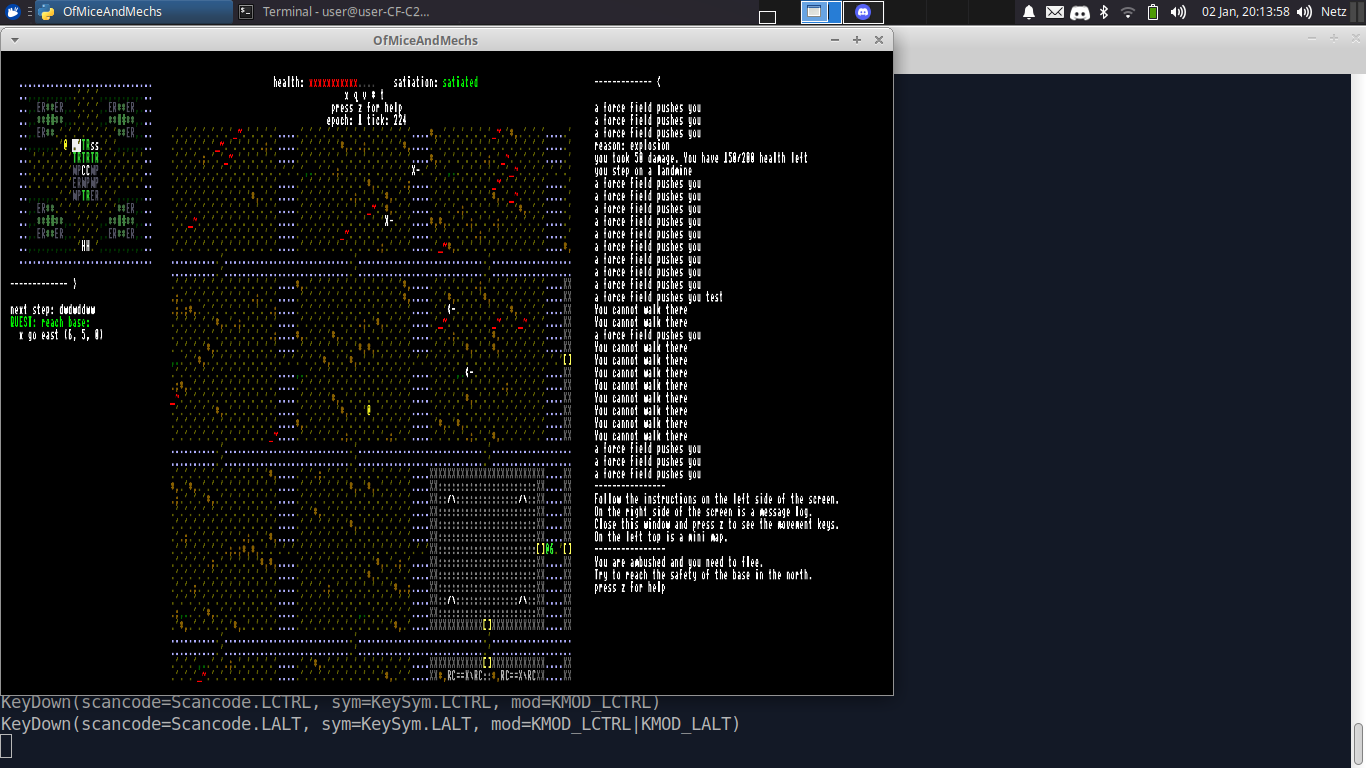Open the Discord tray icon beside the envelope
The image size is (1366, 768).
pos(1079,12)
